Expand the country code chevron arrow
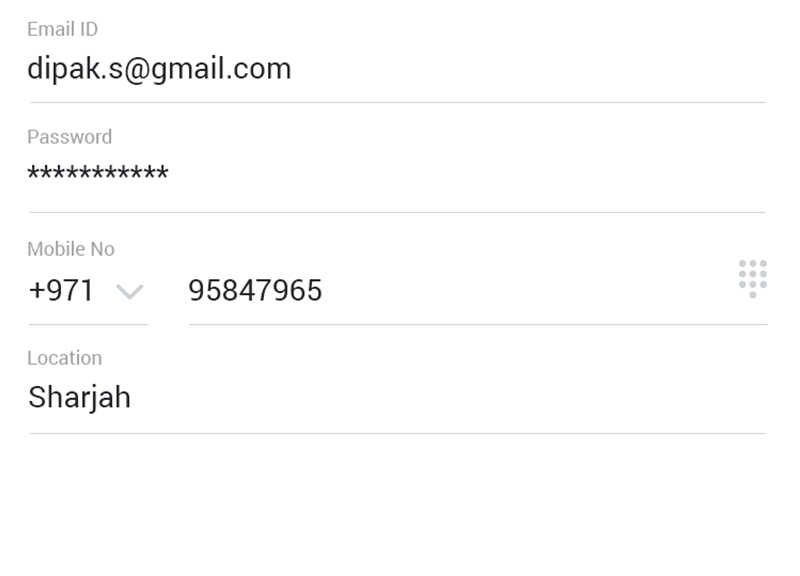 tap(130, 291)
